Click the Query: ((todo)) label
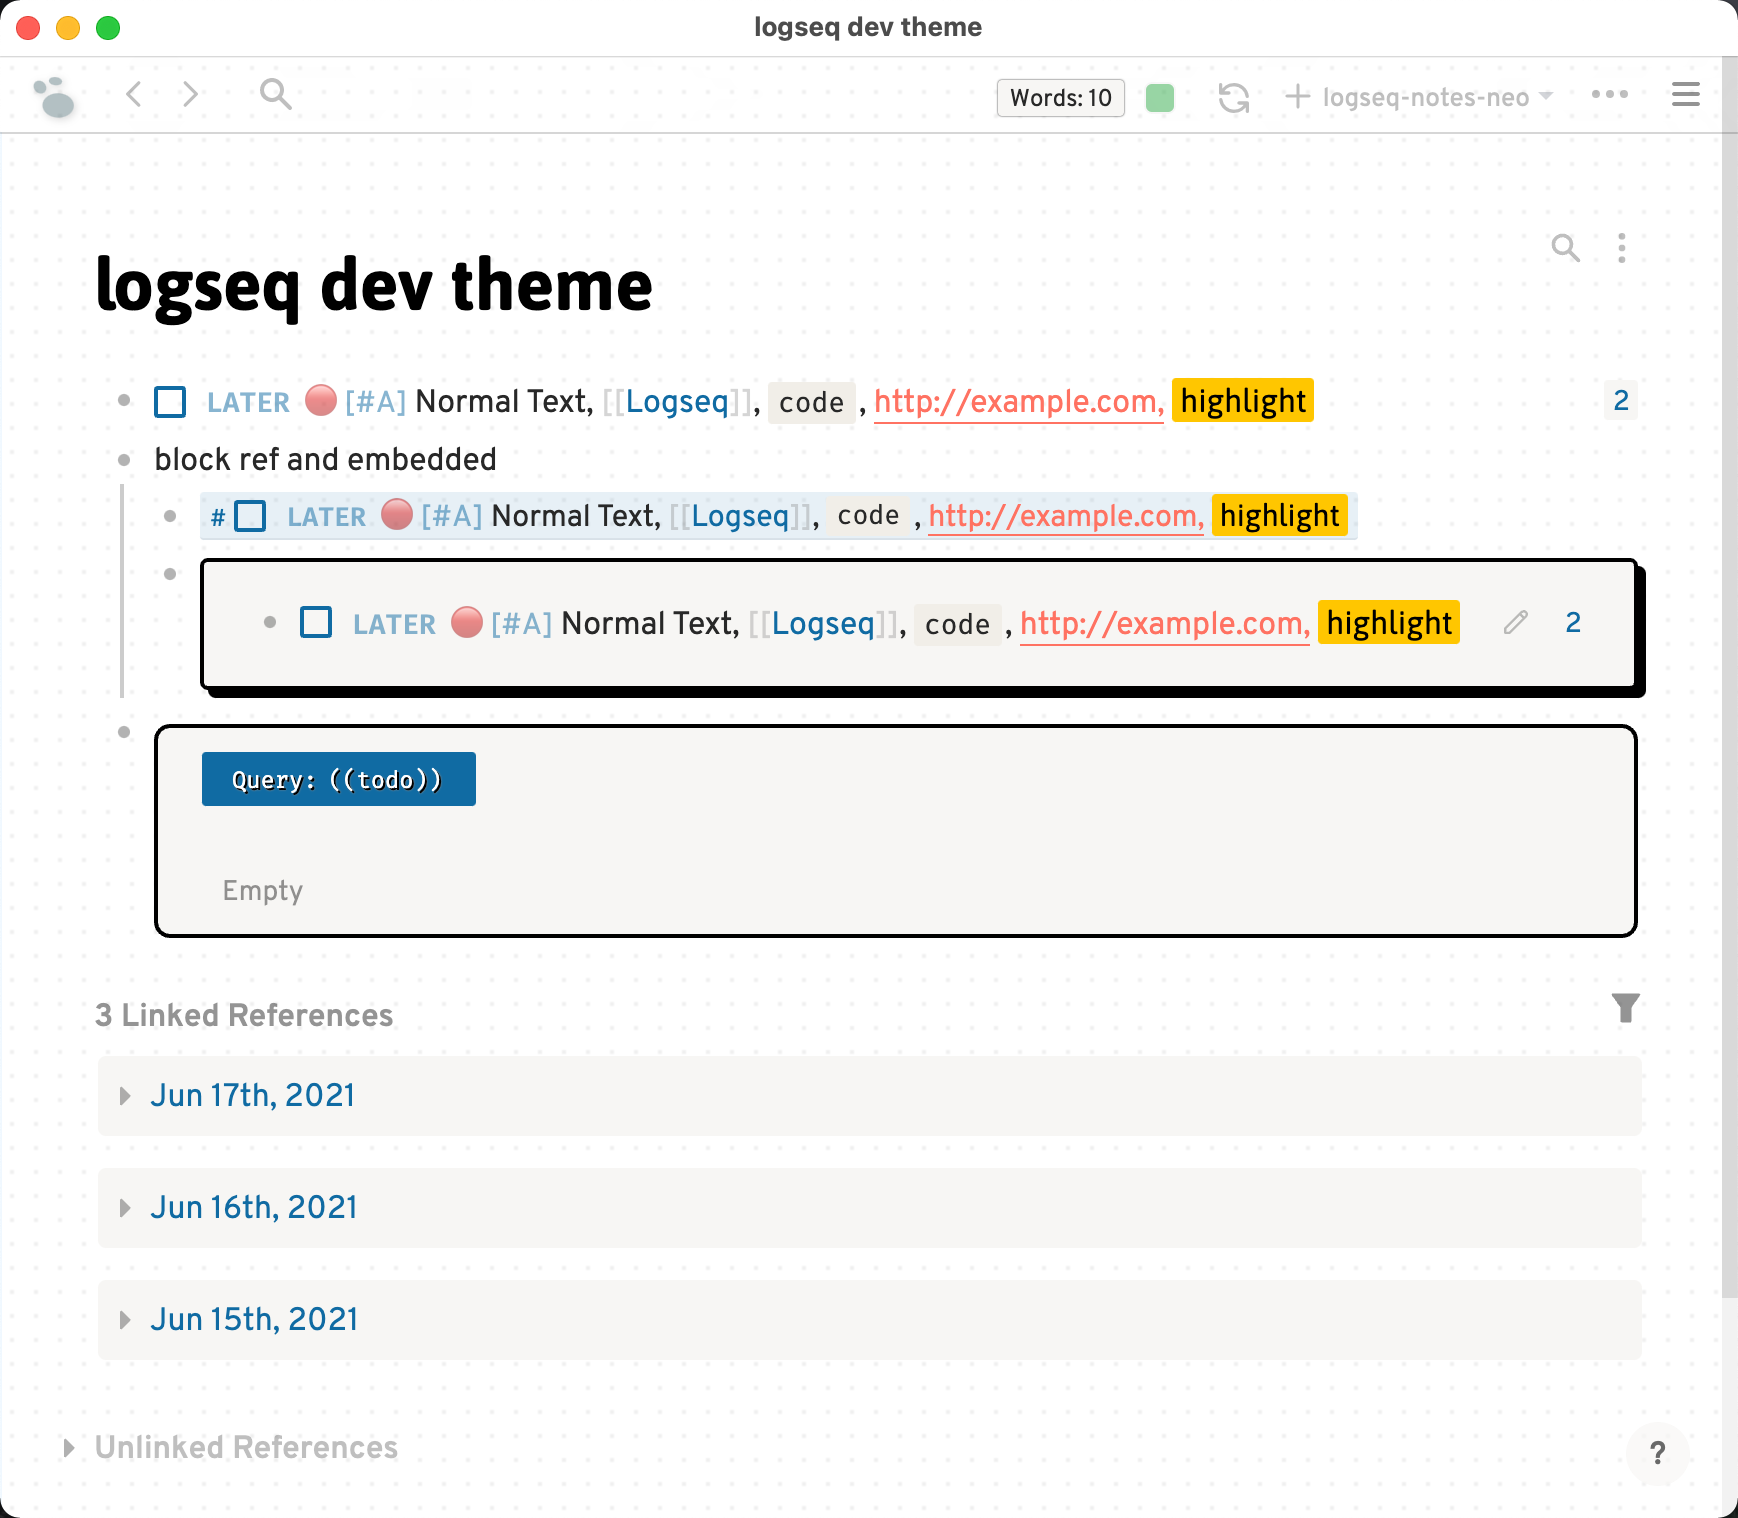The height and width of the screenshot is (1518, 1738). (338, 779)
